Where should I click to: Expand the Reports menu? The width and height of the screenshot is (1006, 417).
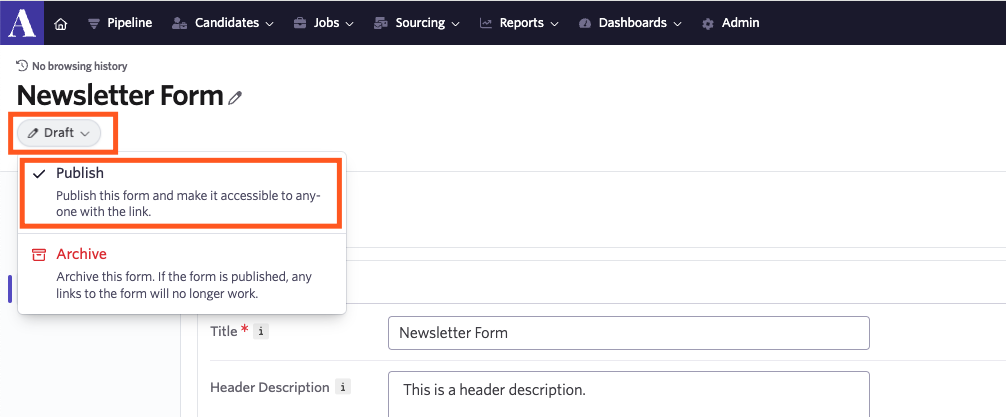point(520,23)
